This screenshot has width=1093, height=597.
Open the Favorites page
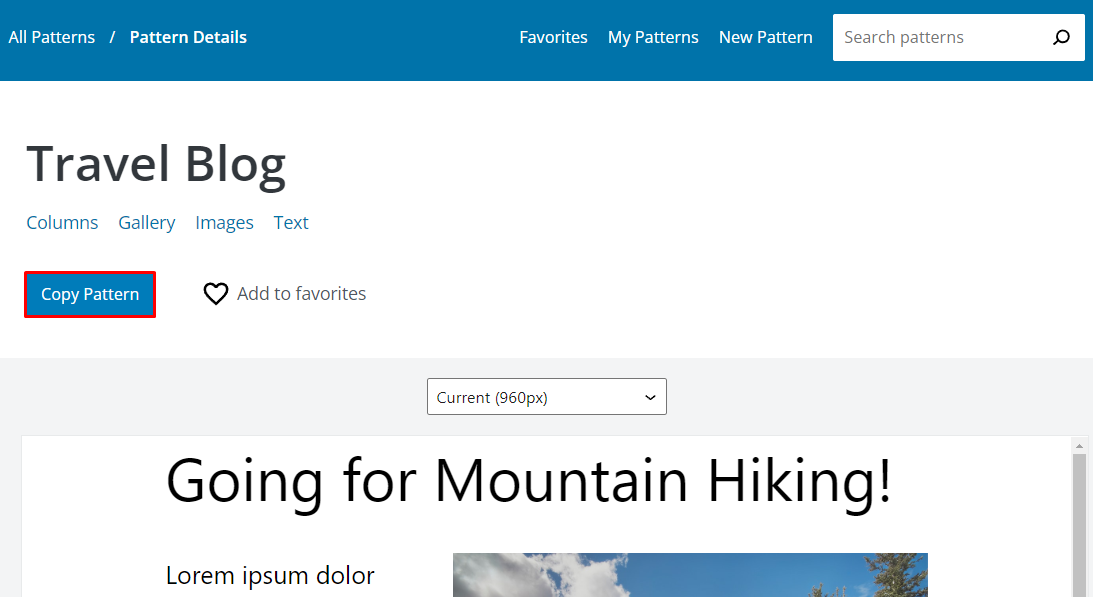pyautogui.click(x=553, y=37)
